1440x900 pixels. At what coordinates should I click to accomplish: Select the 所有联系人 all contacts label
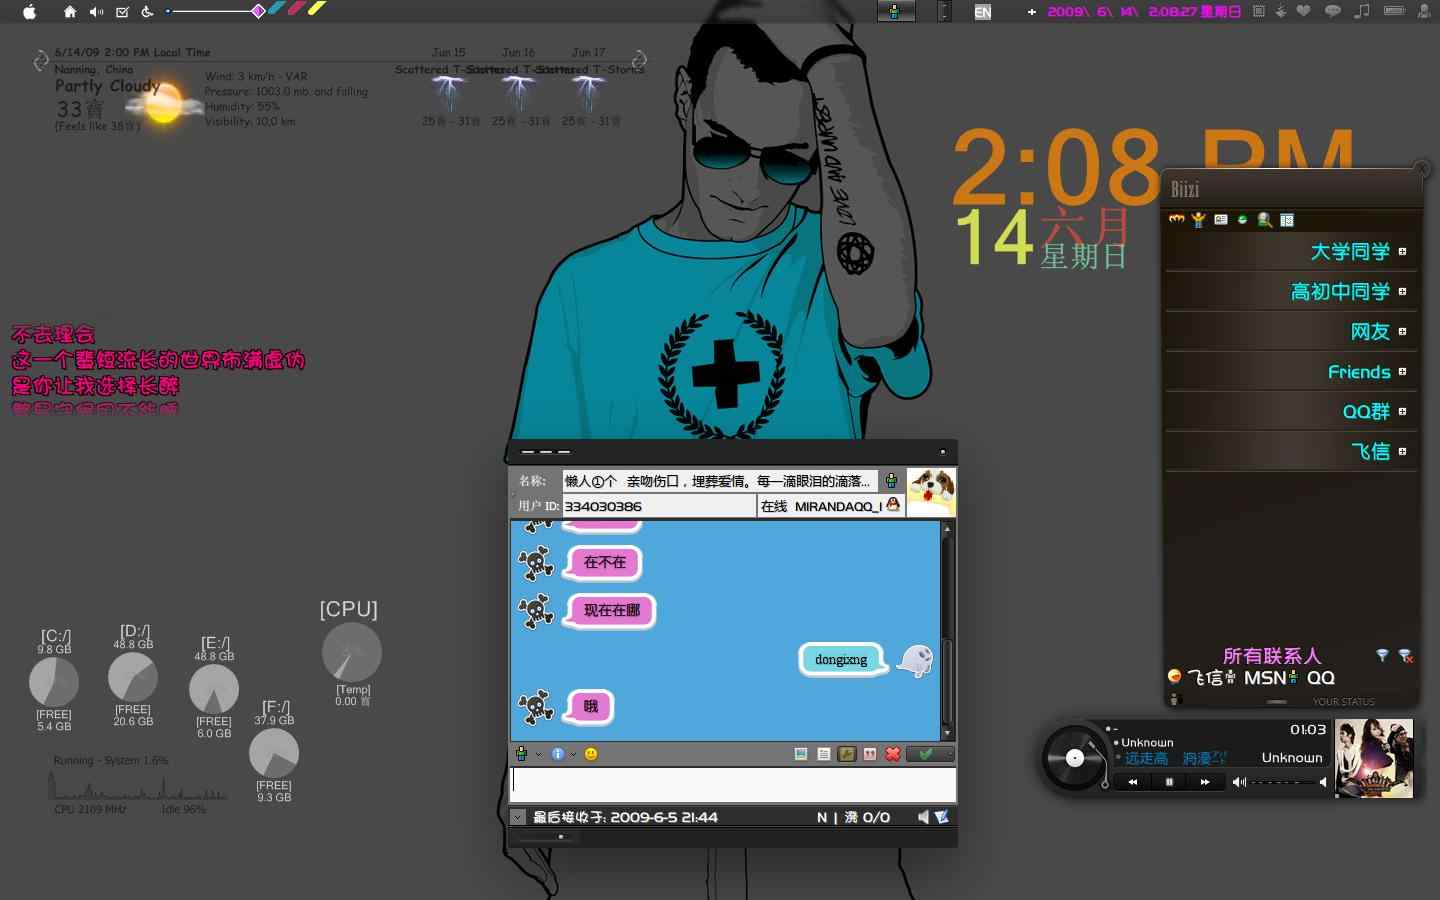click(1272, 656)
